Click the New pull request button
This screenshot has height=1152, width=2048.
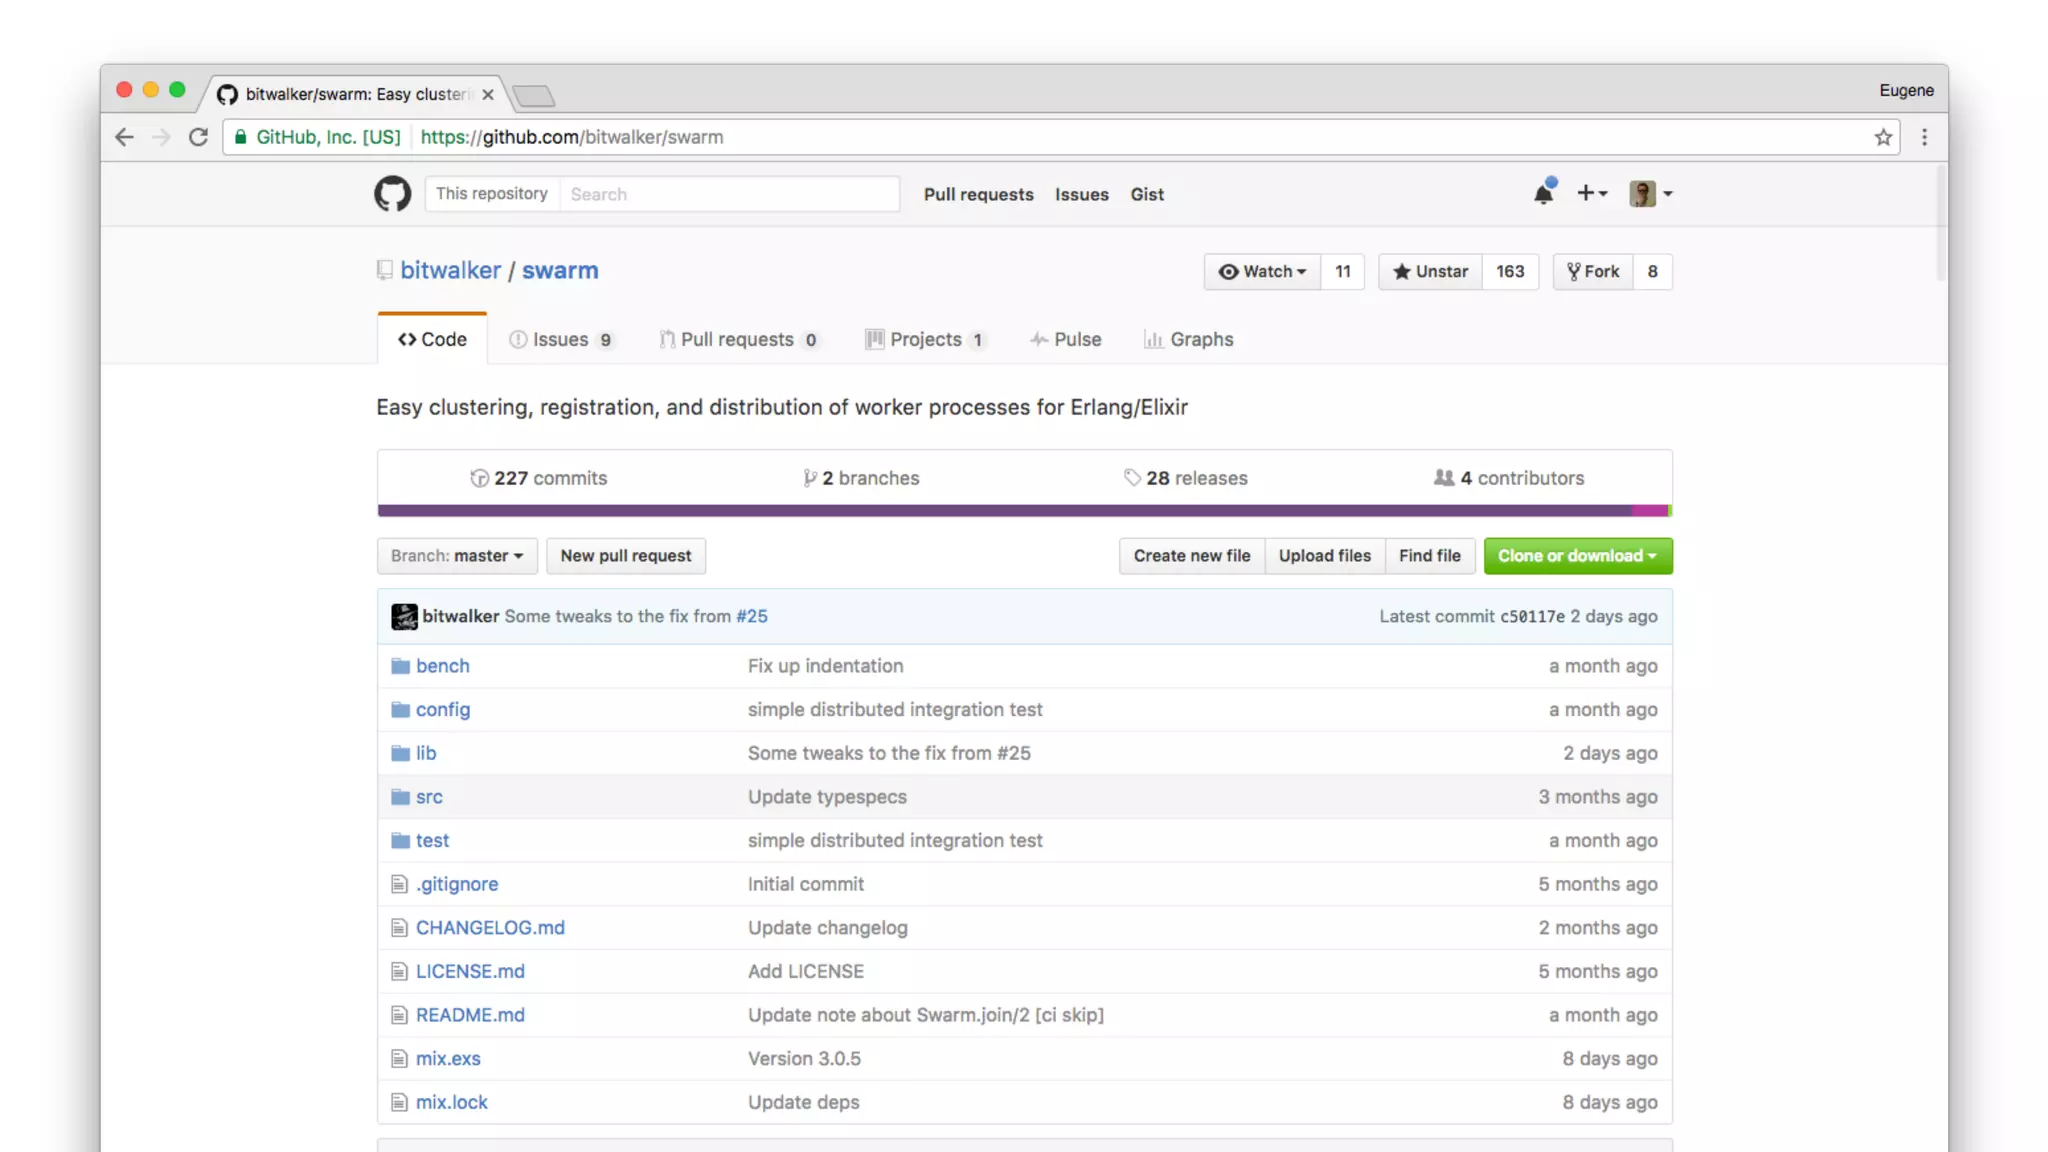point(625,556)
